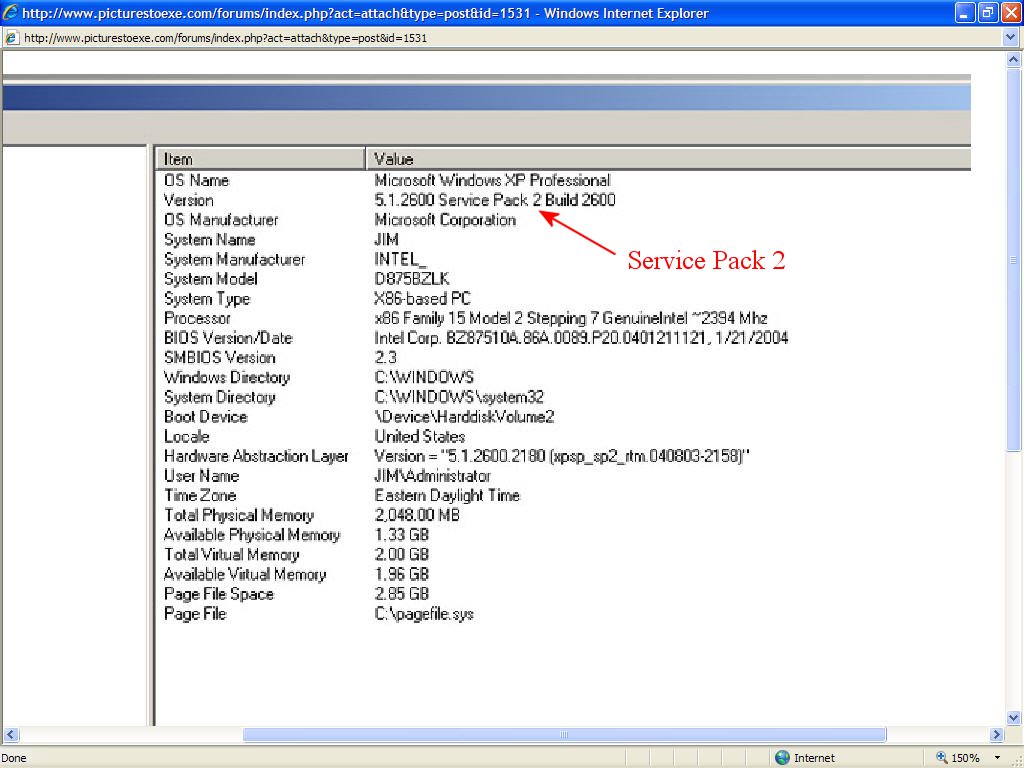Select the Hardware Abstraction Layer row label
Viewport: 1024px width, 768px height.
click(x=256, y=456)
